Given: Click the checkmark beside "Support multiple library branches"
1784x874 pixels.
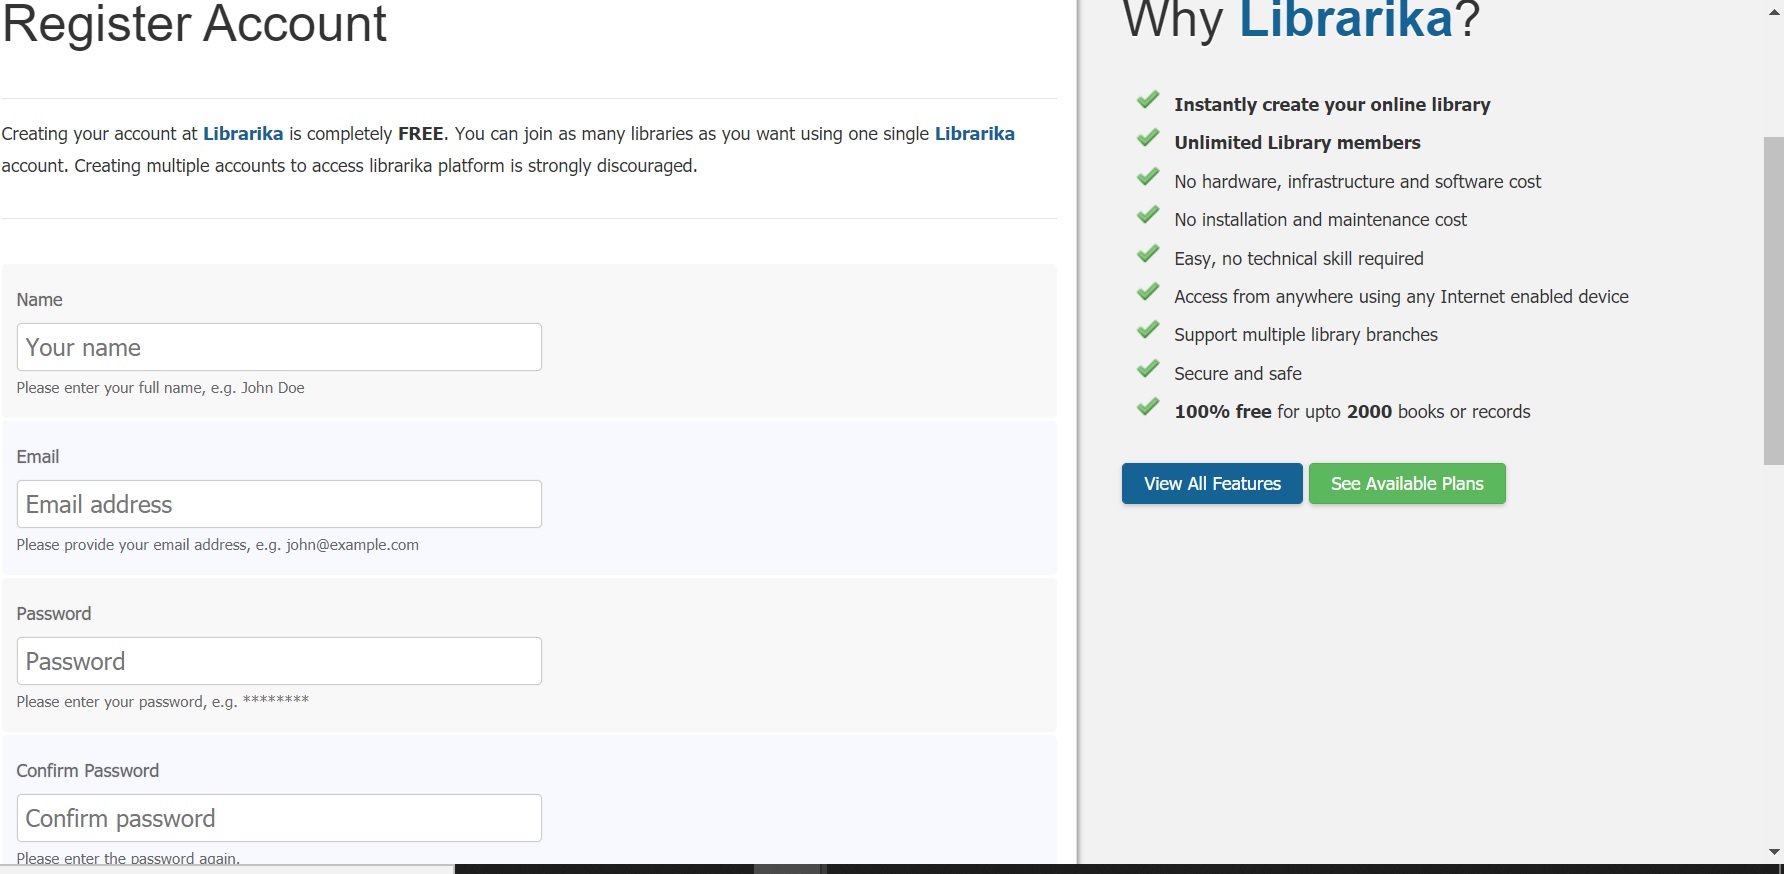Looking at the screenshot, I should 1148,331.
